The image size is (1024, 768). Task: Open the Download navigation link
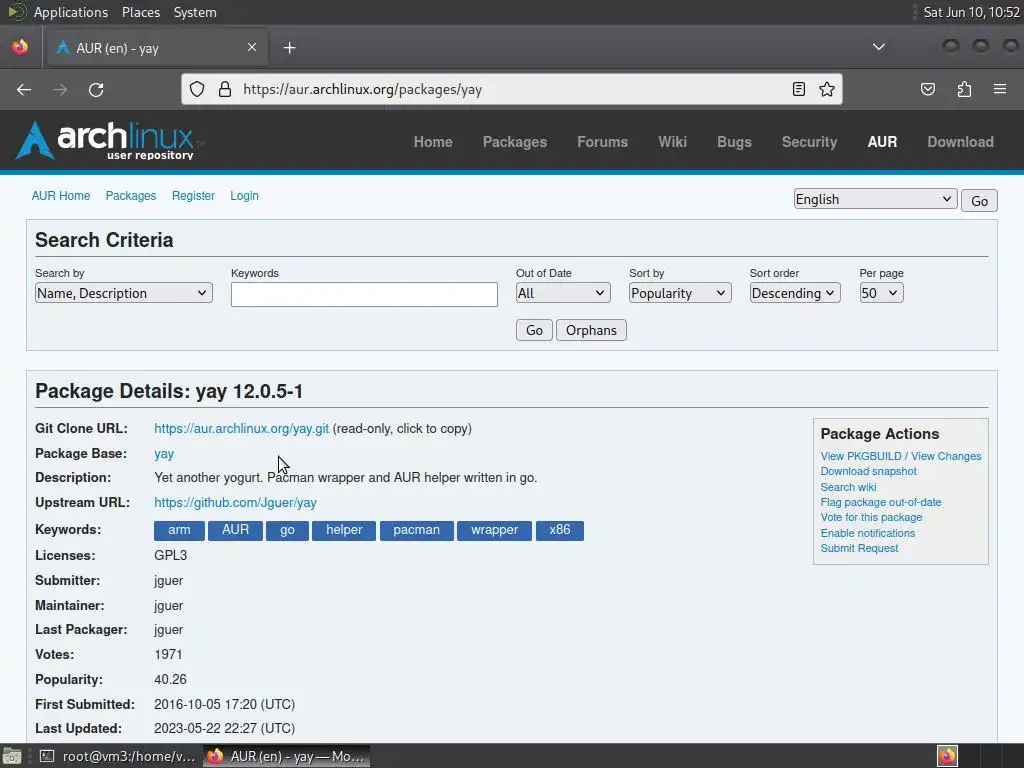point(960,142)
